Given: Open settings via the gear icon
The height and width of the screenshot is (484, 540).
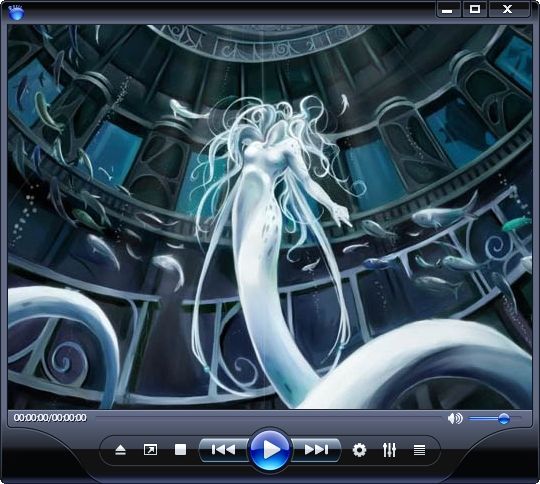Looking at the screenshot, I should [359, 450].
